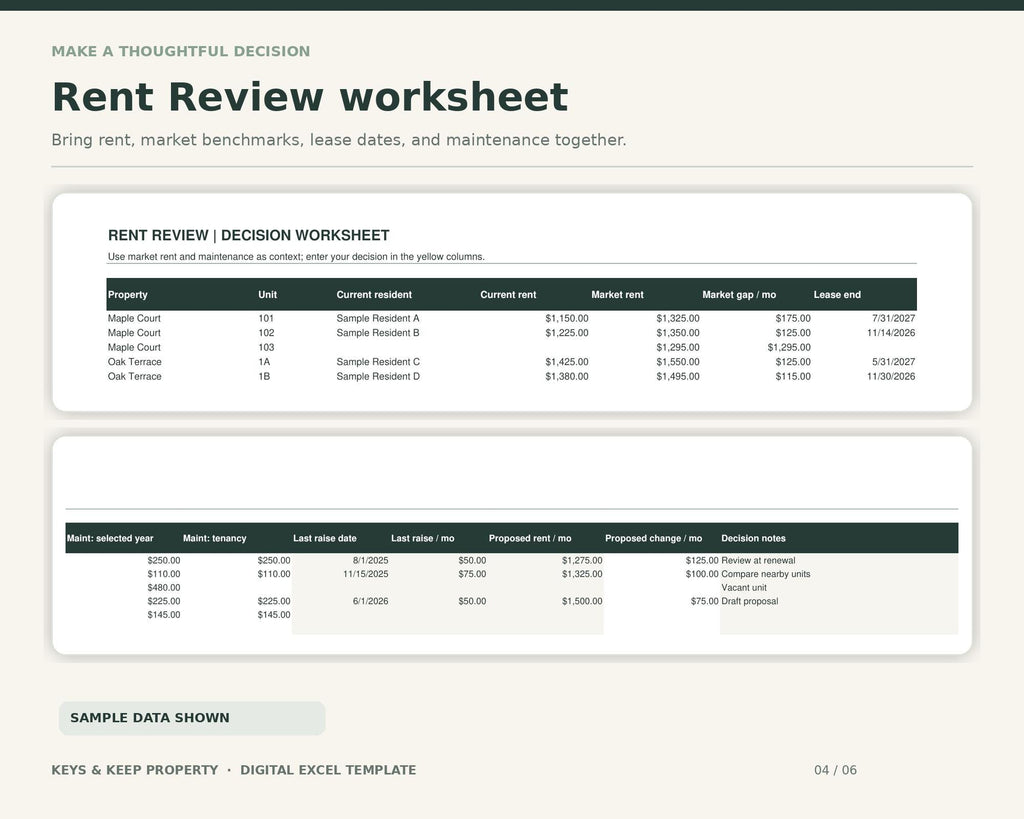
Task: Click the 'Property' column header
Action: click(x=127, y=295)
